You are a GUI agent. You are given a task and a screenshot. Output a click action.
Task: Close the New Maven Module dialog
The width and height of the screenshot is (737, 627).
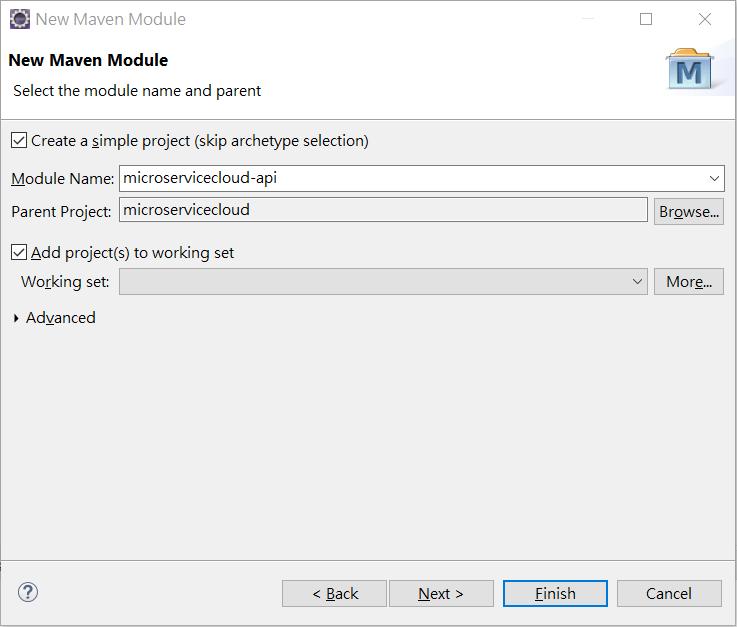tap(705, 19)
